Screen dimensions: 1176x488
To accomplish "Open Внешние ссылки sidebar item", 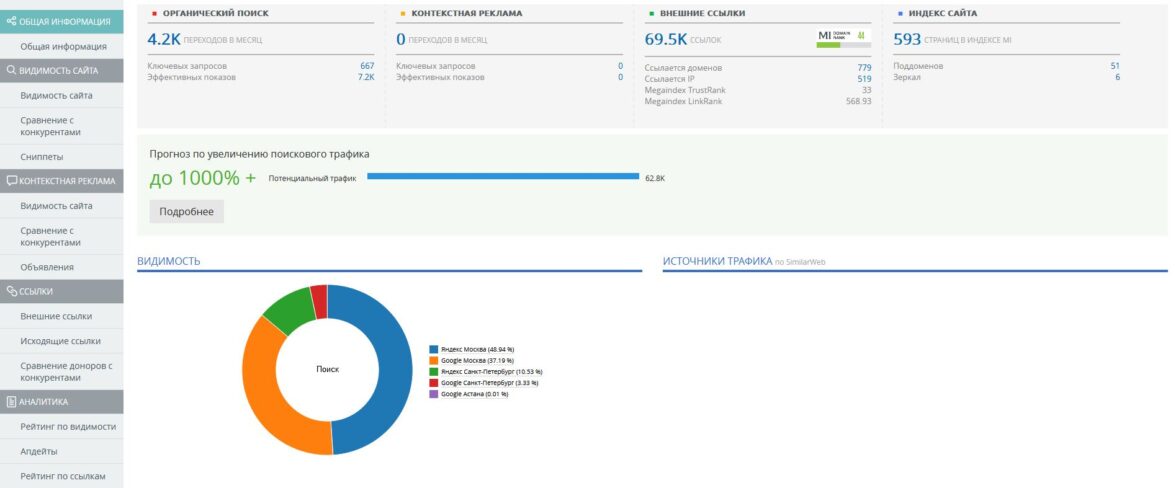I will click(x=56, y=316).
